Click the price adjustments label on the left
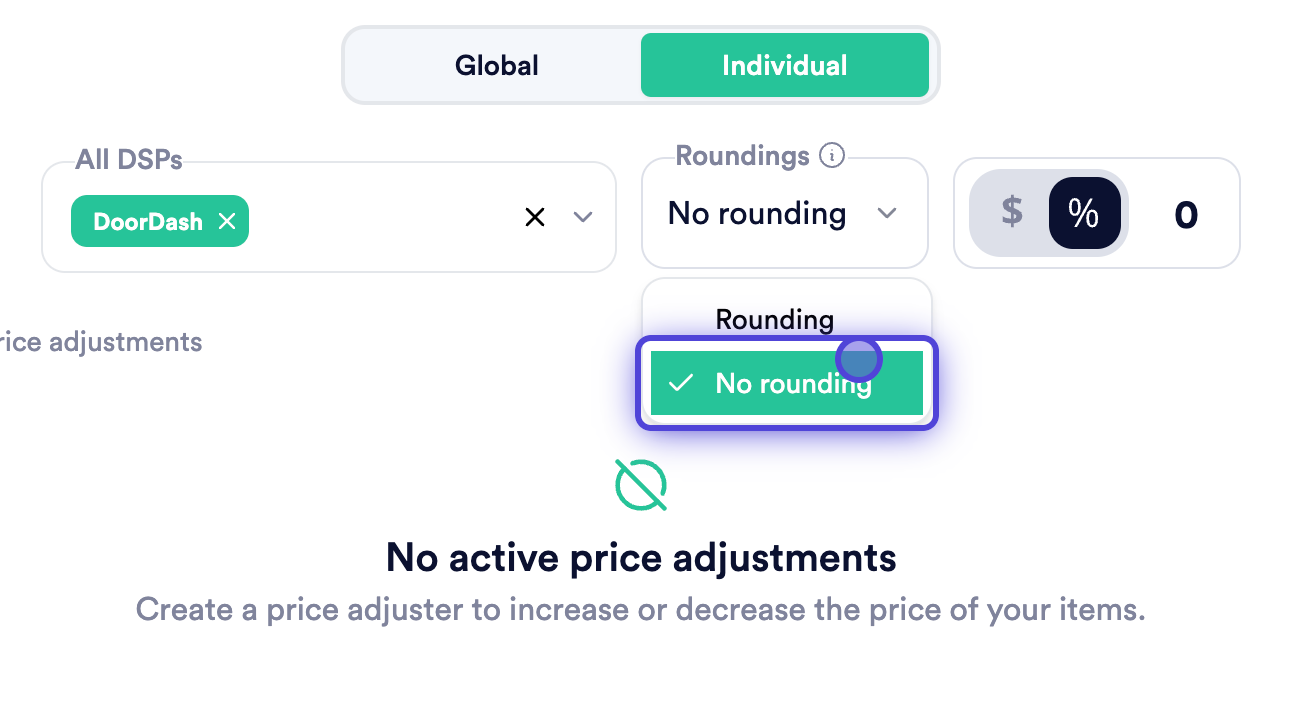This screenshot has width=1296, height=710. coord(101,342)
